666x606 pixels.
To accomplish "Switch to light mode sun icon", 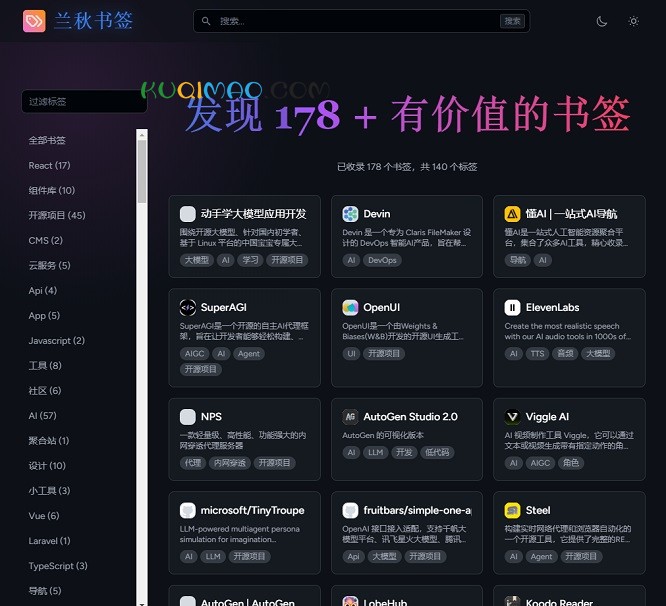I will coord(633,21).
